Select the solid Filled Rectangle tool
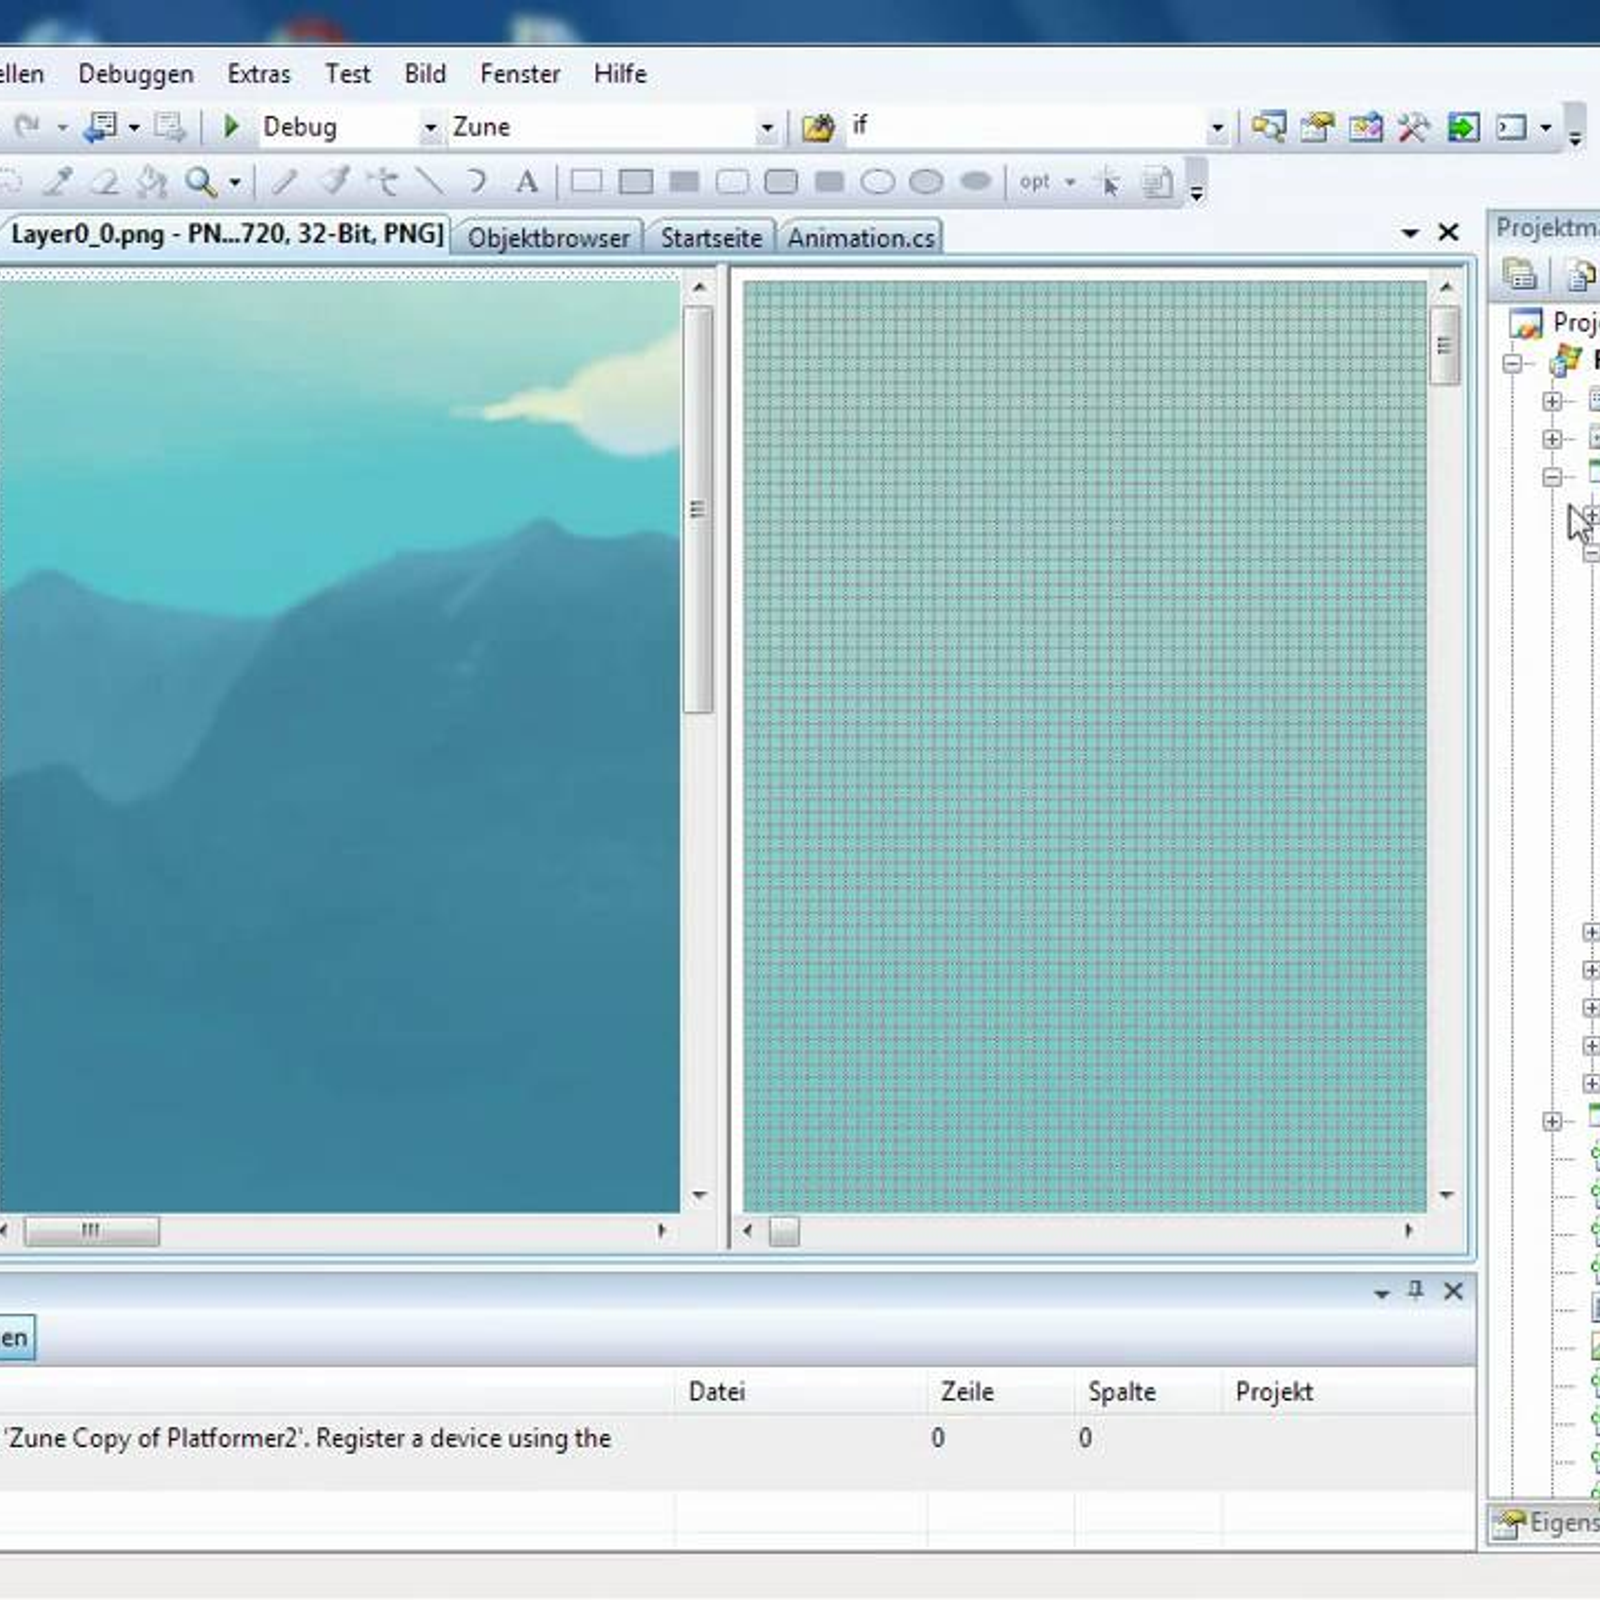1600x1600 pixels. point(684,181)
